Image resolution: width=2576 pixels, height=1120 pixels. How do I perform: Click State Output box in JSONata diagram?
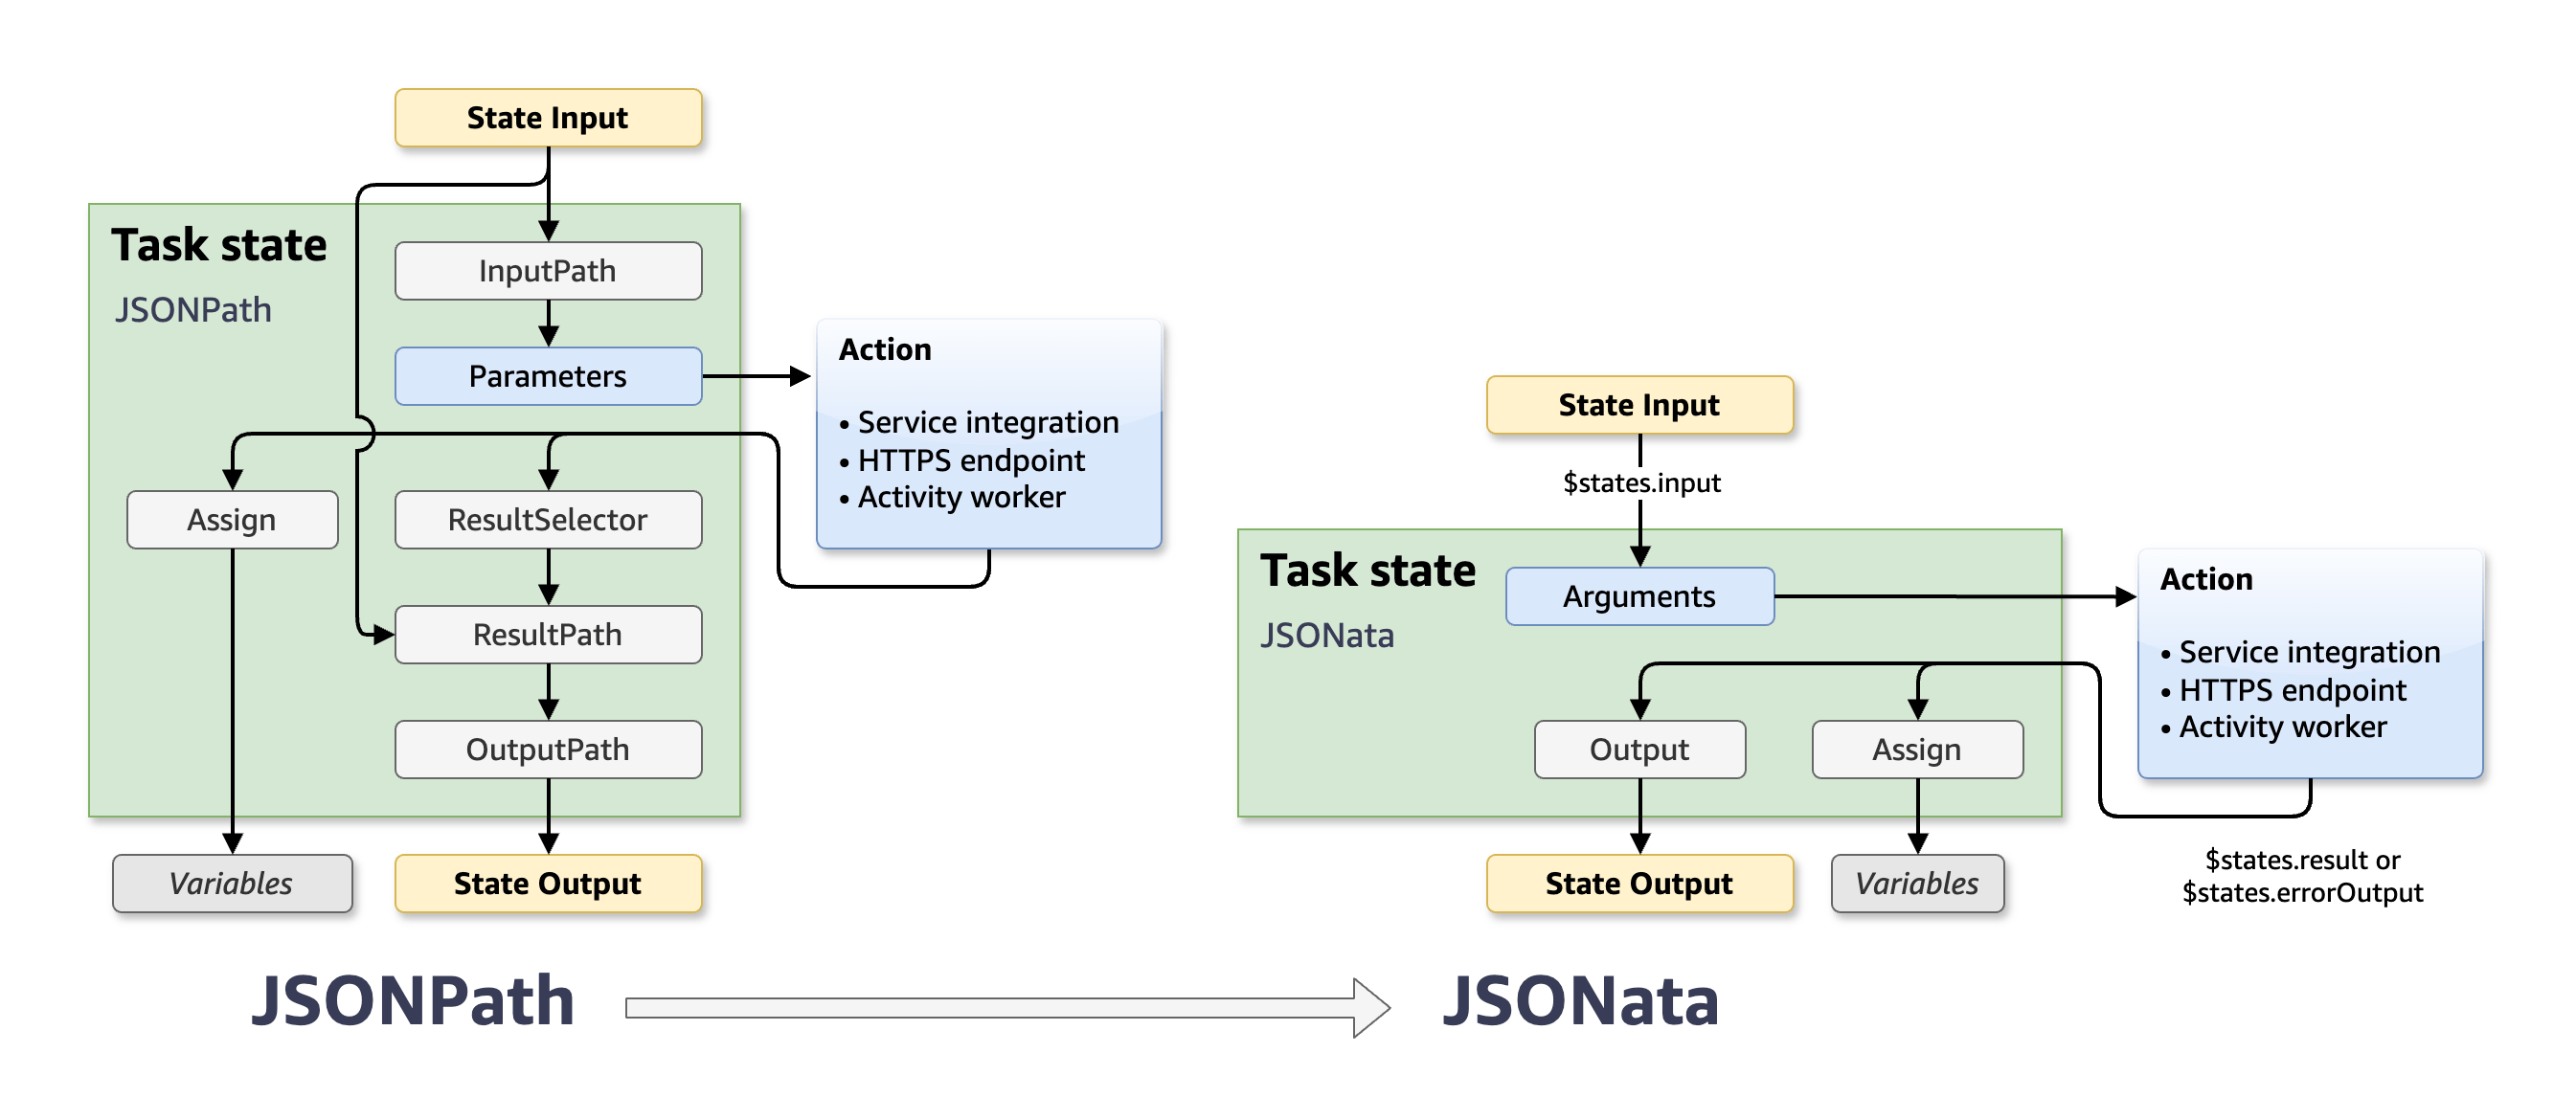[1640, 884]
